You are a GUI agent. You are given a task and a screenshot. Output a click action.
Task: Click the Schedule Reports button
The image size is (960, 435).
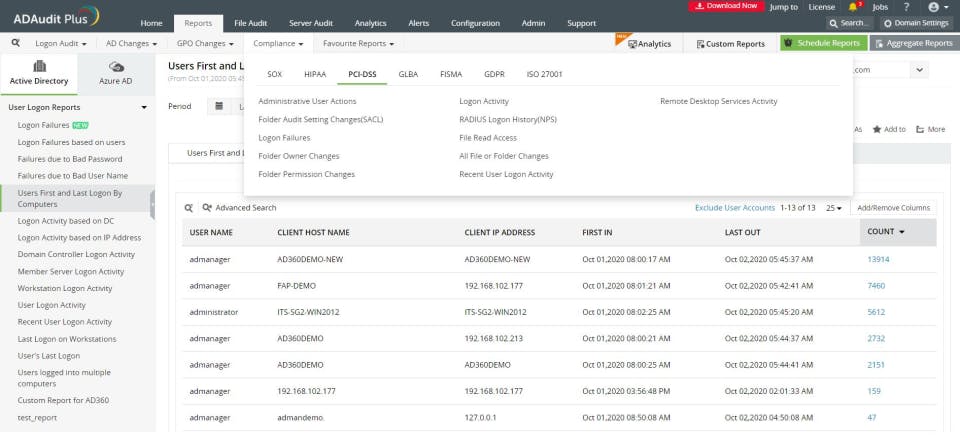823,44
